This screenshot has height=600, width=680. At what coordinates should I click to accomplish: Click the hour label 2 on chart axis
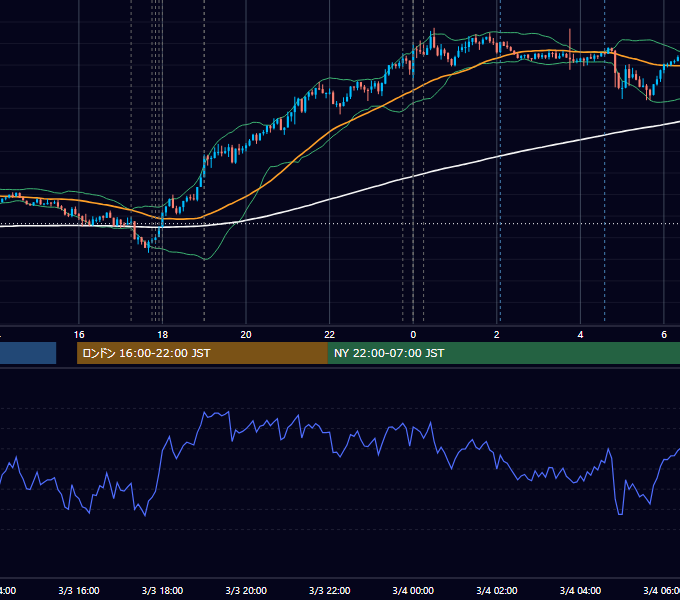click(497, 335)
